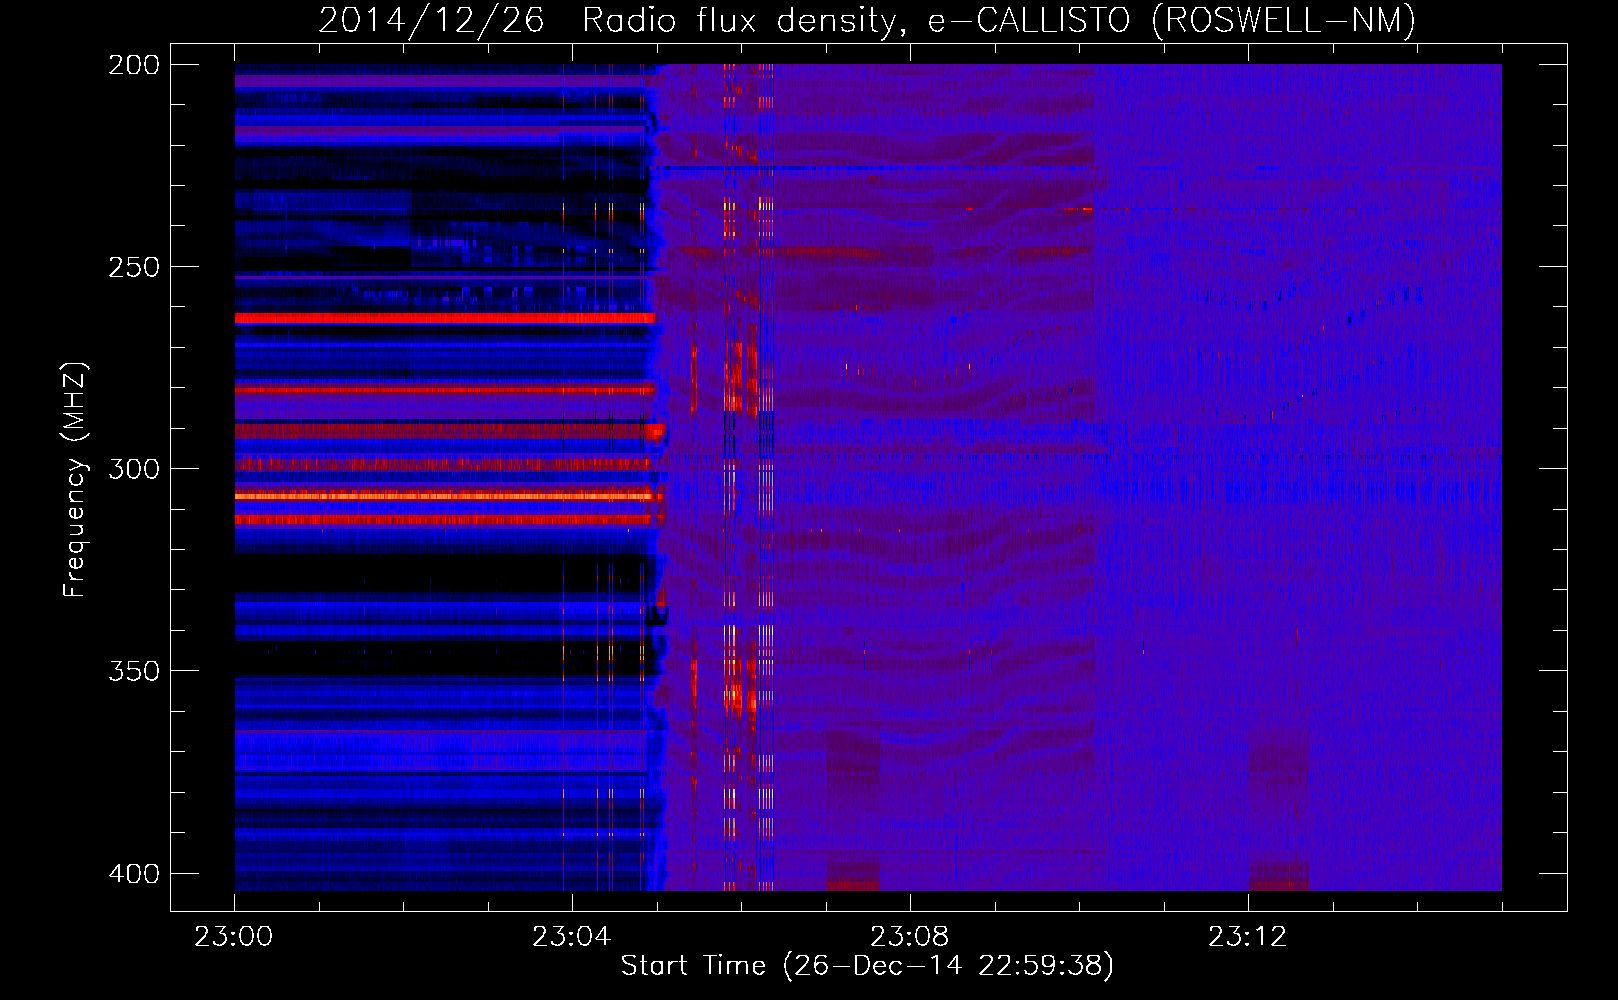The height and width of the screenshot is (1000, 1618).
Task: Click the 23:04 time tick label
Action: 572,937
